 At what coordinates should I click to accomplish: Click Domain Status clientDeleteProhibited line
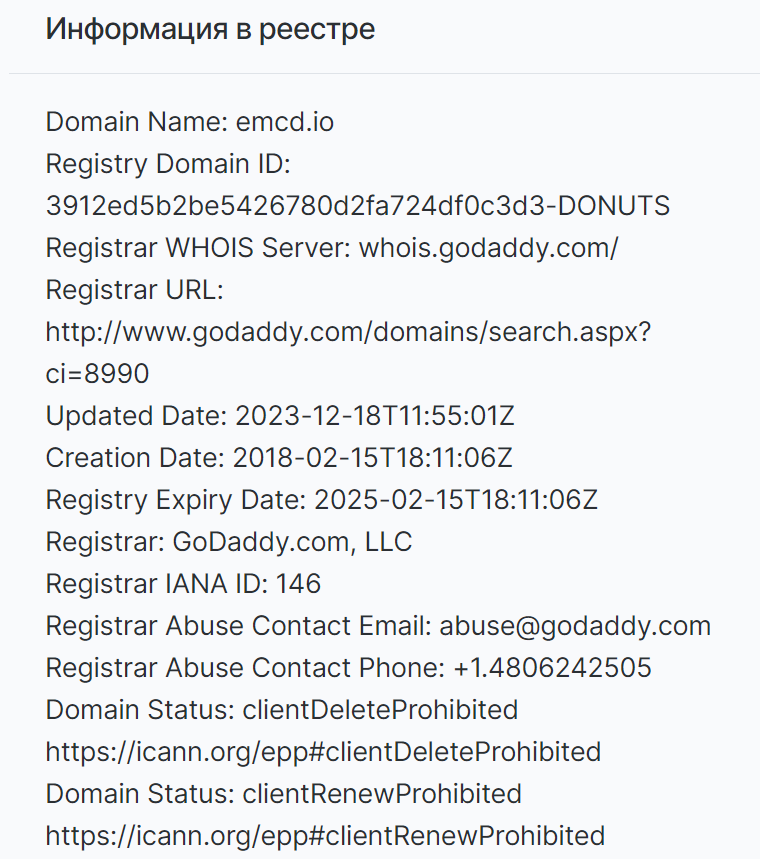click(x=282, y=710)
